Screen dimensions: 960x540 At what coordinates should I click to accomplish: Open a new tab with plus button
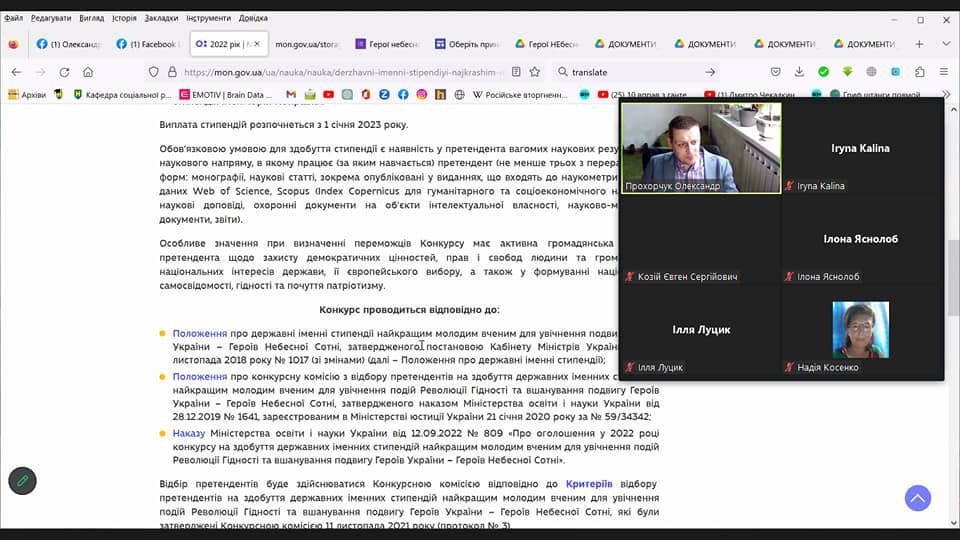(919, 44)
